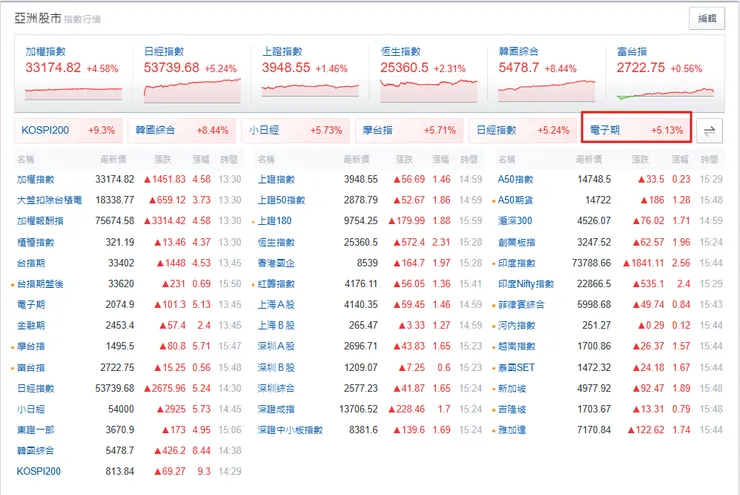740x495 pixels.
Task: Open 金融期 link
Action: click(x=31, y=326)
